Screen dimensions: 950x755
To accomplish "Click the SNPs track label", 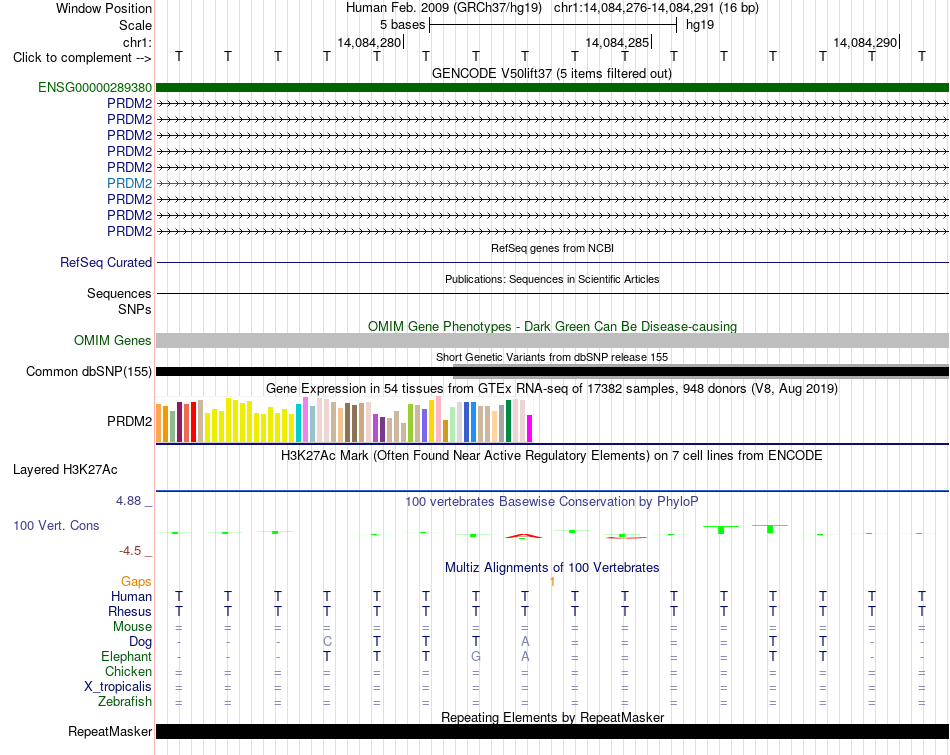I will 135,309.
